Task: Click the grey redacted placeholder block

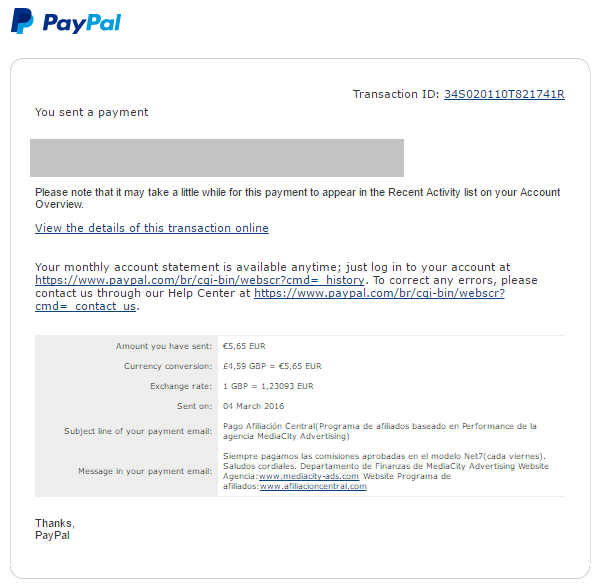Action: (x=217, y=158)
